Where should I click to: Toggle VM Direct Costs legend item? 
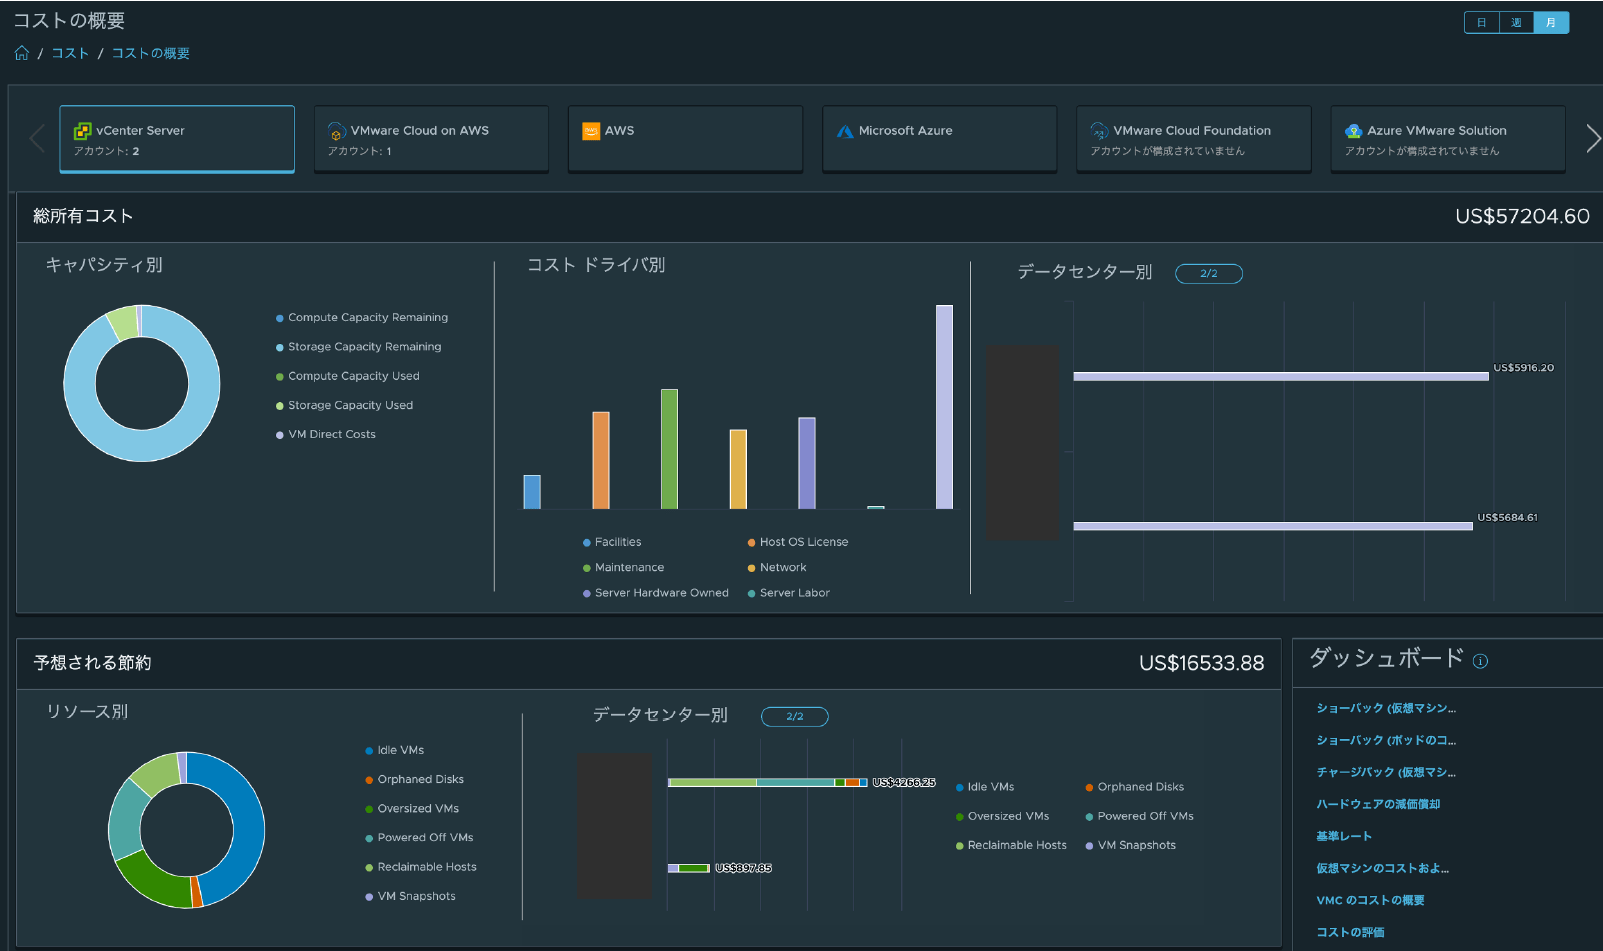click(x=326, y=435)
